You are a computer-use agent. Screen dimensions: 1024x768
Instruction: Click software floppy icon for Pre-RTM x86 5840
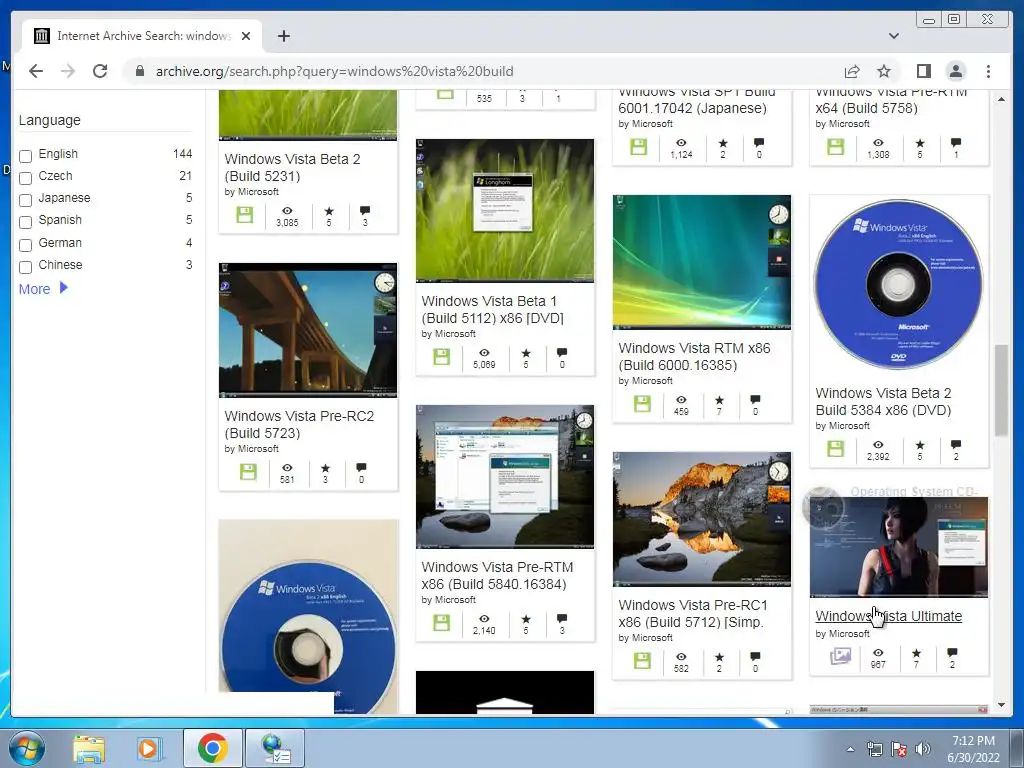point(441,622)
